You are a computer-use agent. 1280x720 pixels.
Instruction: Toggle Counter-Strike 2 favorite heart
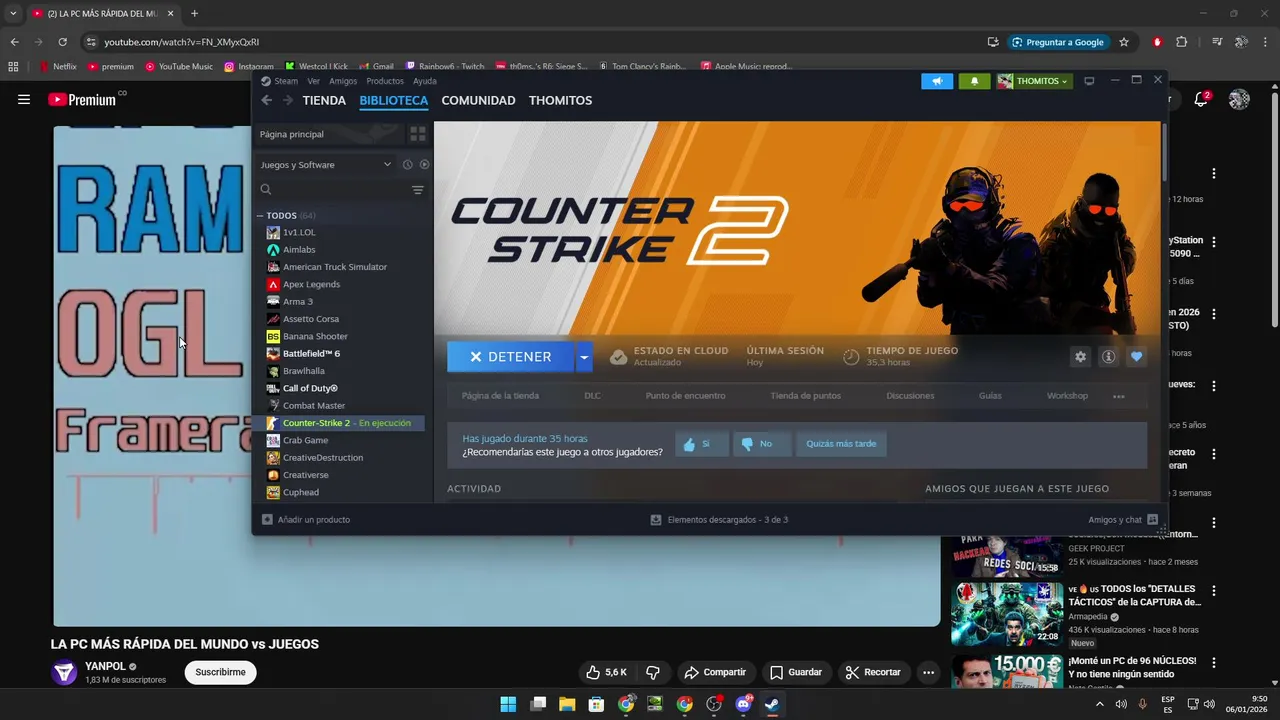tap(1136, 356)
